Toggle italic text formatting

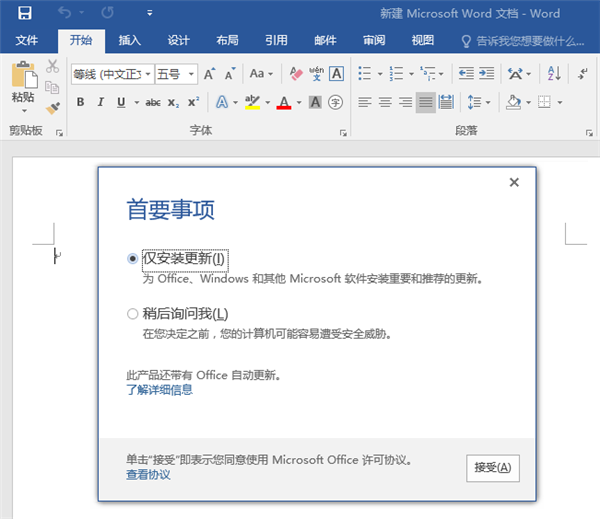tap(100, 102)
